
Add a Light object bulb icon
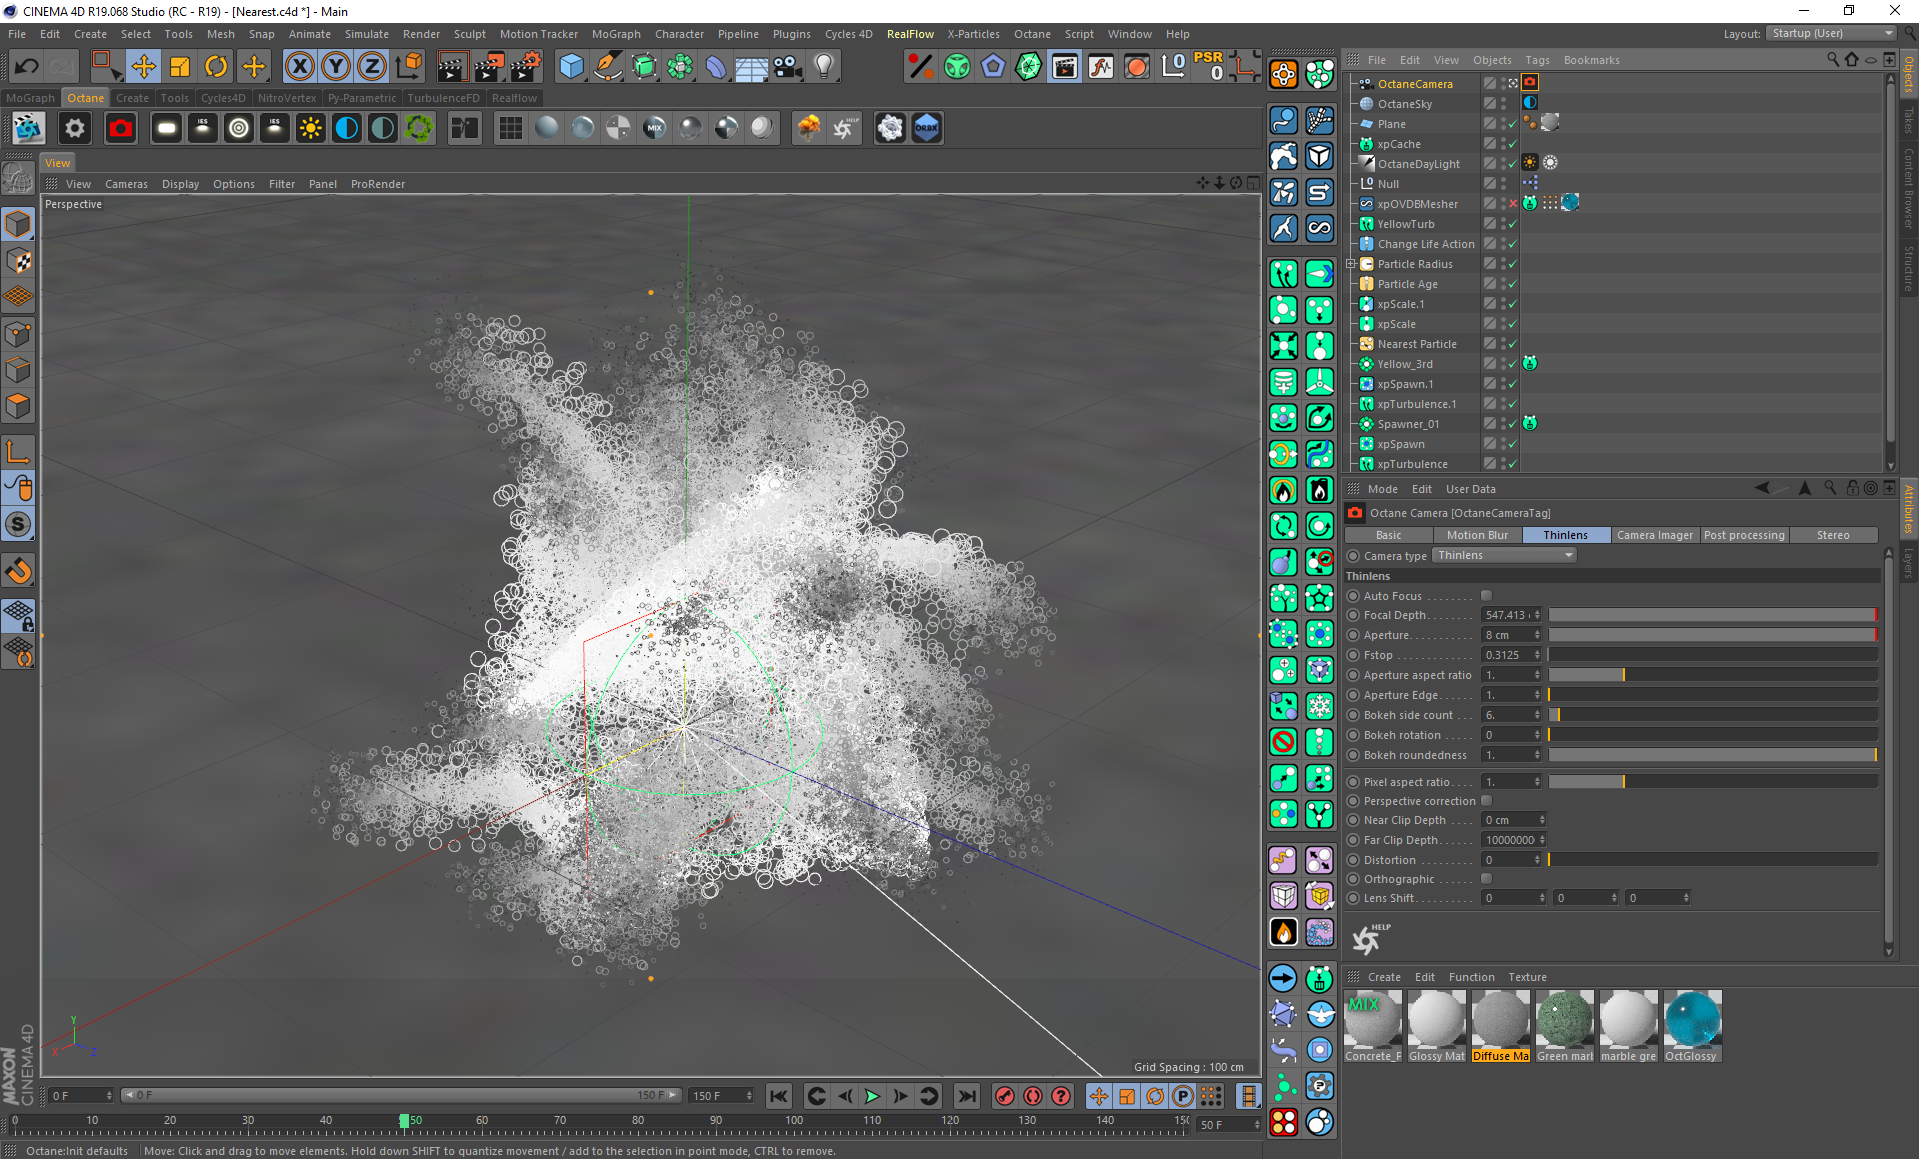point(824,67)
